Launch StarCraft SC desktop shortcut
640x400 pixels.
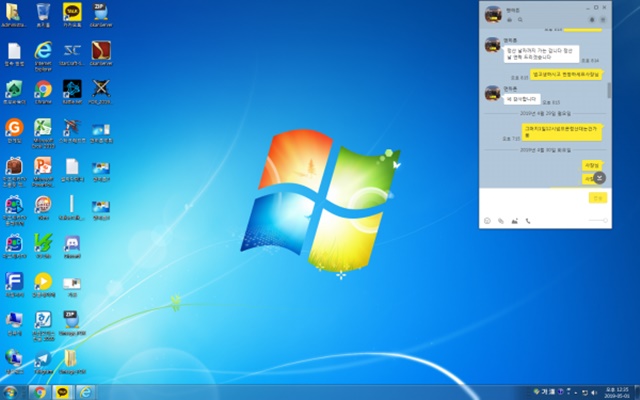[x=72, y=53]
